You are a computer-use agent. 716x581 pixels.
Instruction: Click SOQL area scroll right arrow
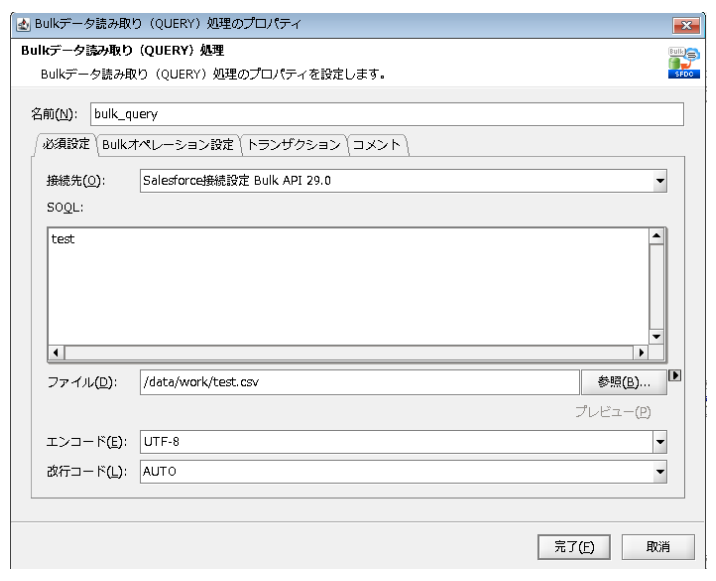pyautogui.click(x=641, y=353)
